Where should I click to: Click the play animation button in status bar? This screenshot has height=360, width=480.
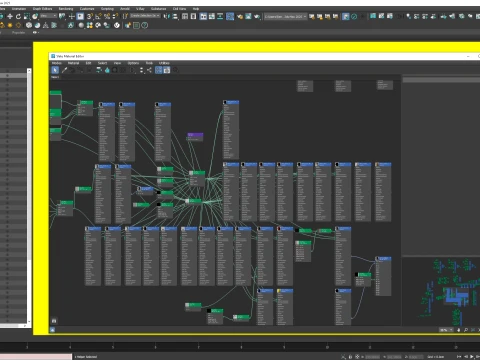(472, 357)
